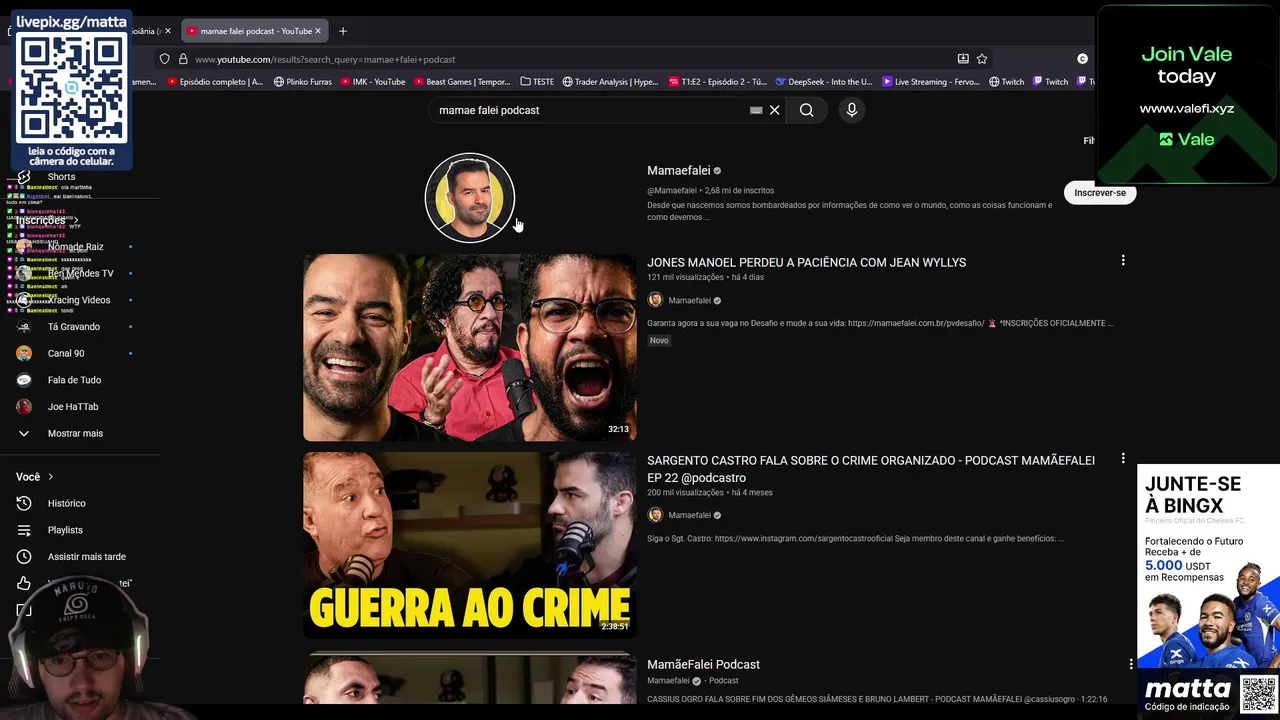Bookmark this page with the star icon
Image resolution: width=1280 pixels, height=720 pixels.
coord(982,59)
